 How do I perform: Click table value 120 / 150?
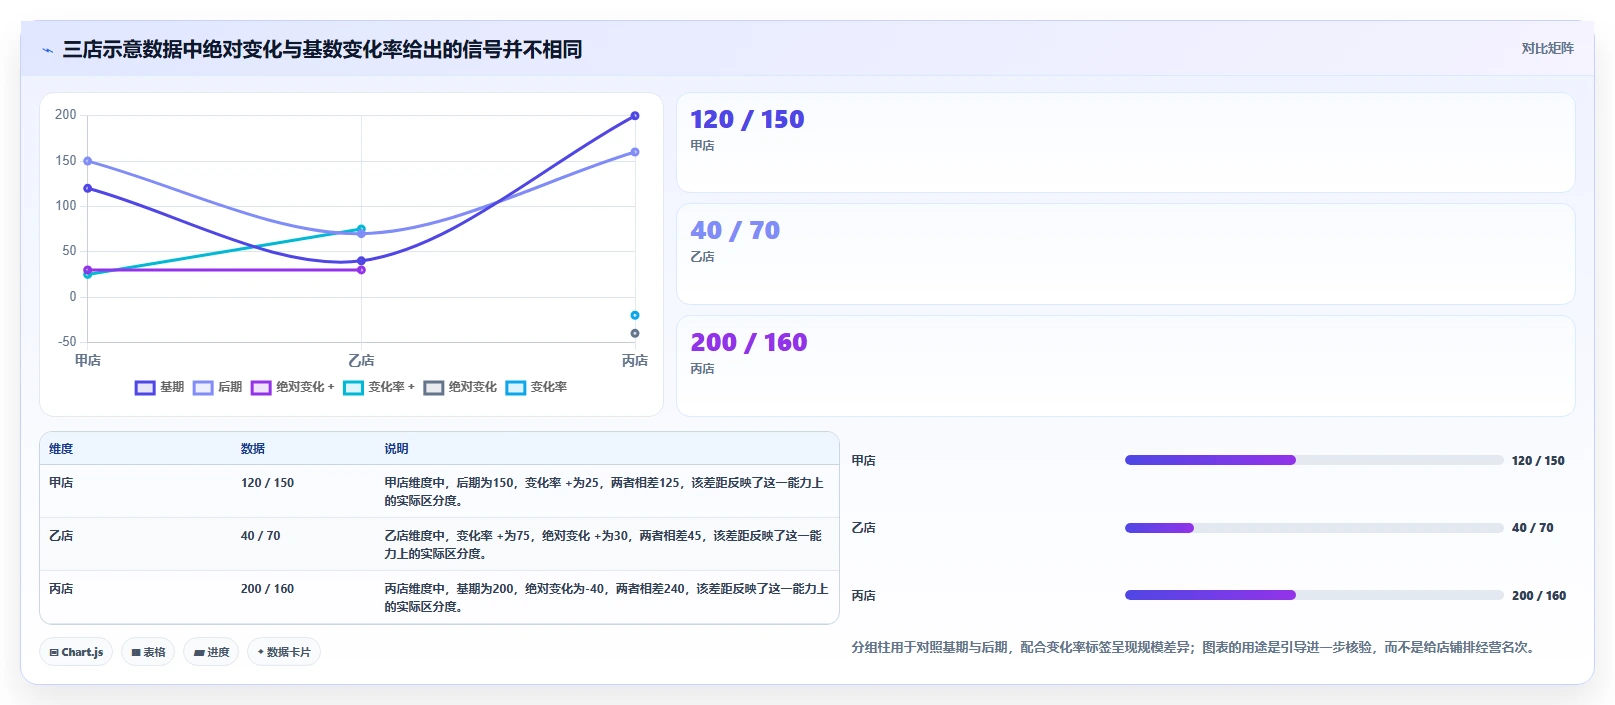pos(267,483)
